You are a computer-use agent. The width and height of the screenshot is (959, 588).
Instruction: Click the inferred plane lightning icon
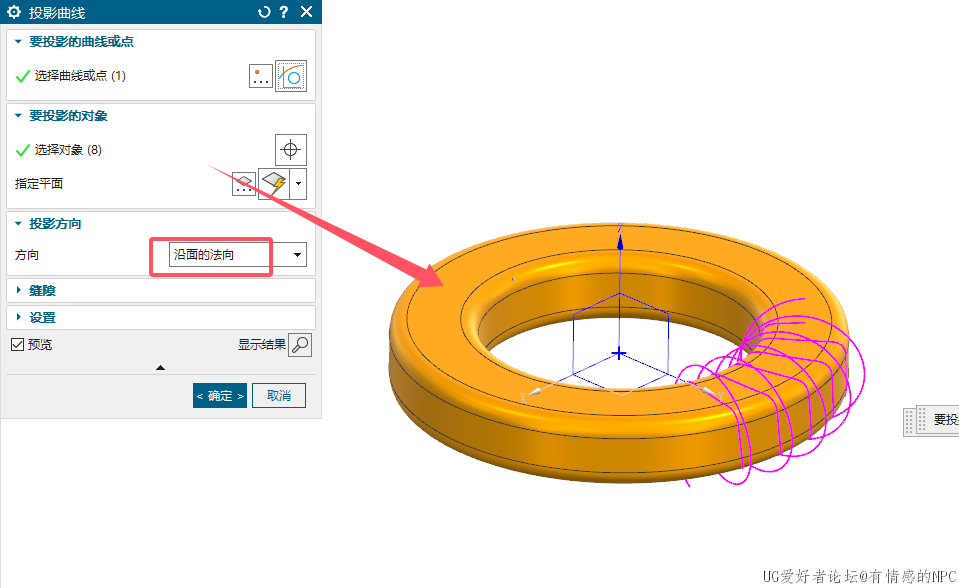pos(274,184)
